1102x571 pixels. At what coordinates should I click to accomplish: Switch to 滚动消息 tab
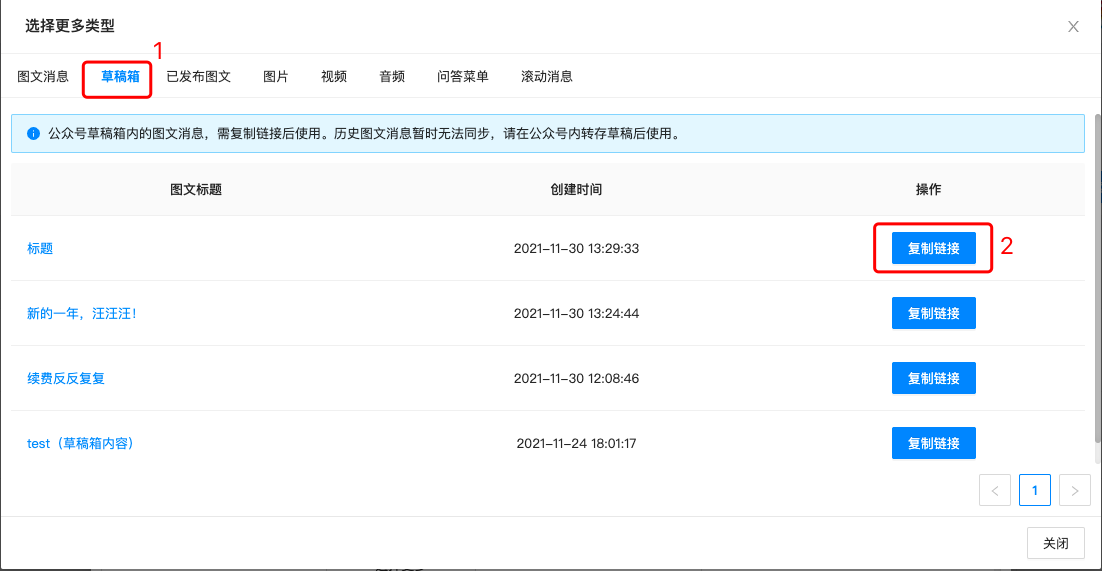point(547,76)
